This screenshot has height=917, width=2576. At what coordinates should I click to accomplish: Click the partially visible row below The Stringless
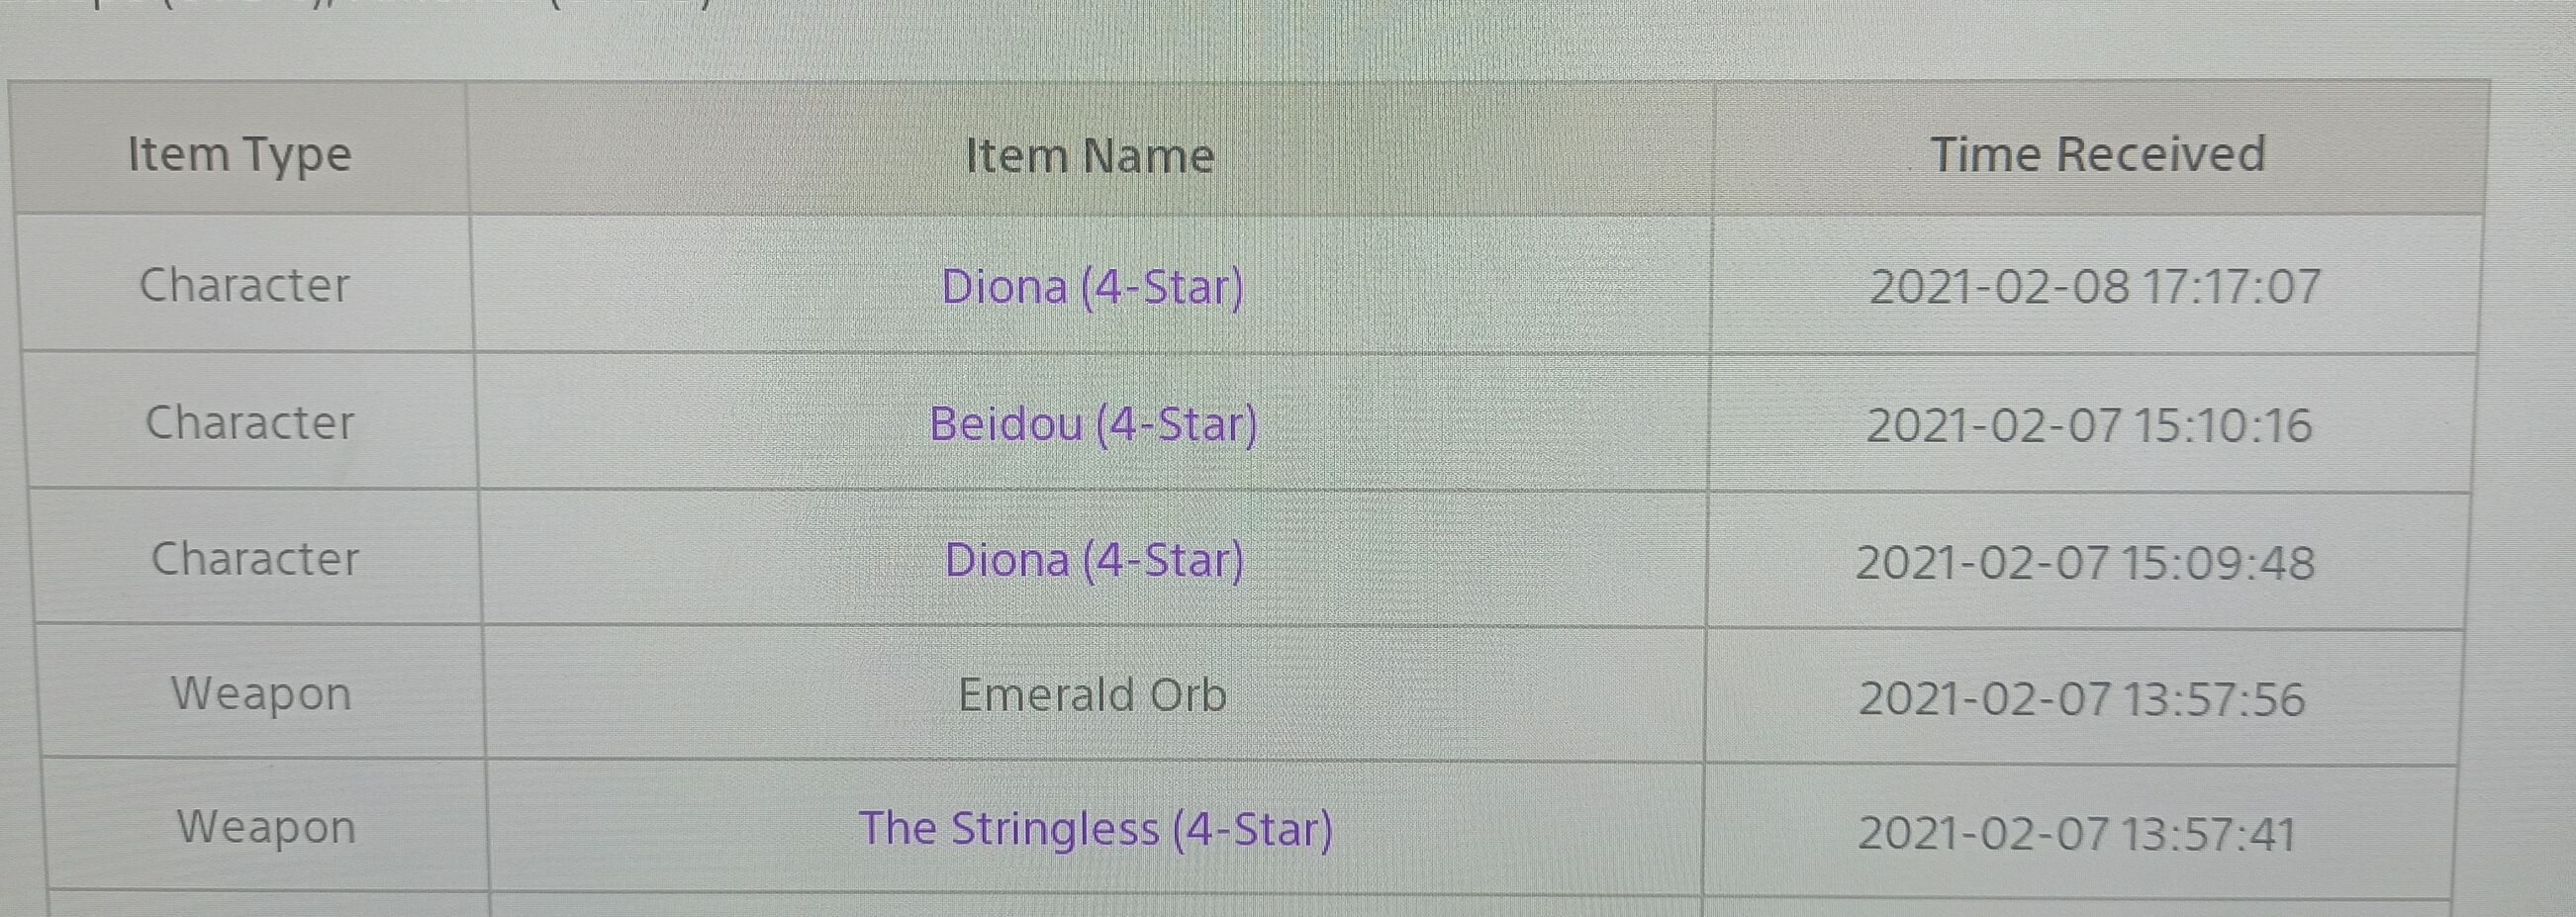[1095, 905]
